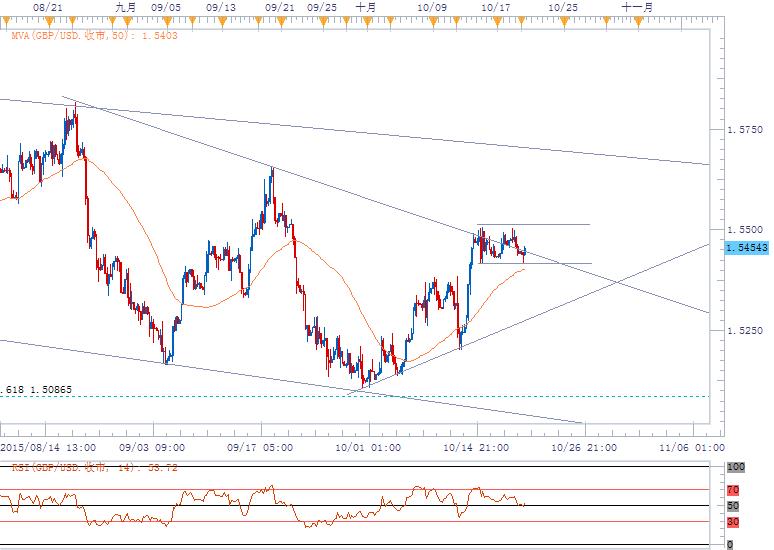The height and width of the screenshot is (550, 774).
Task: Click the 10/01 01:00 time label
Action: click(368, 448)
